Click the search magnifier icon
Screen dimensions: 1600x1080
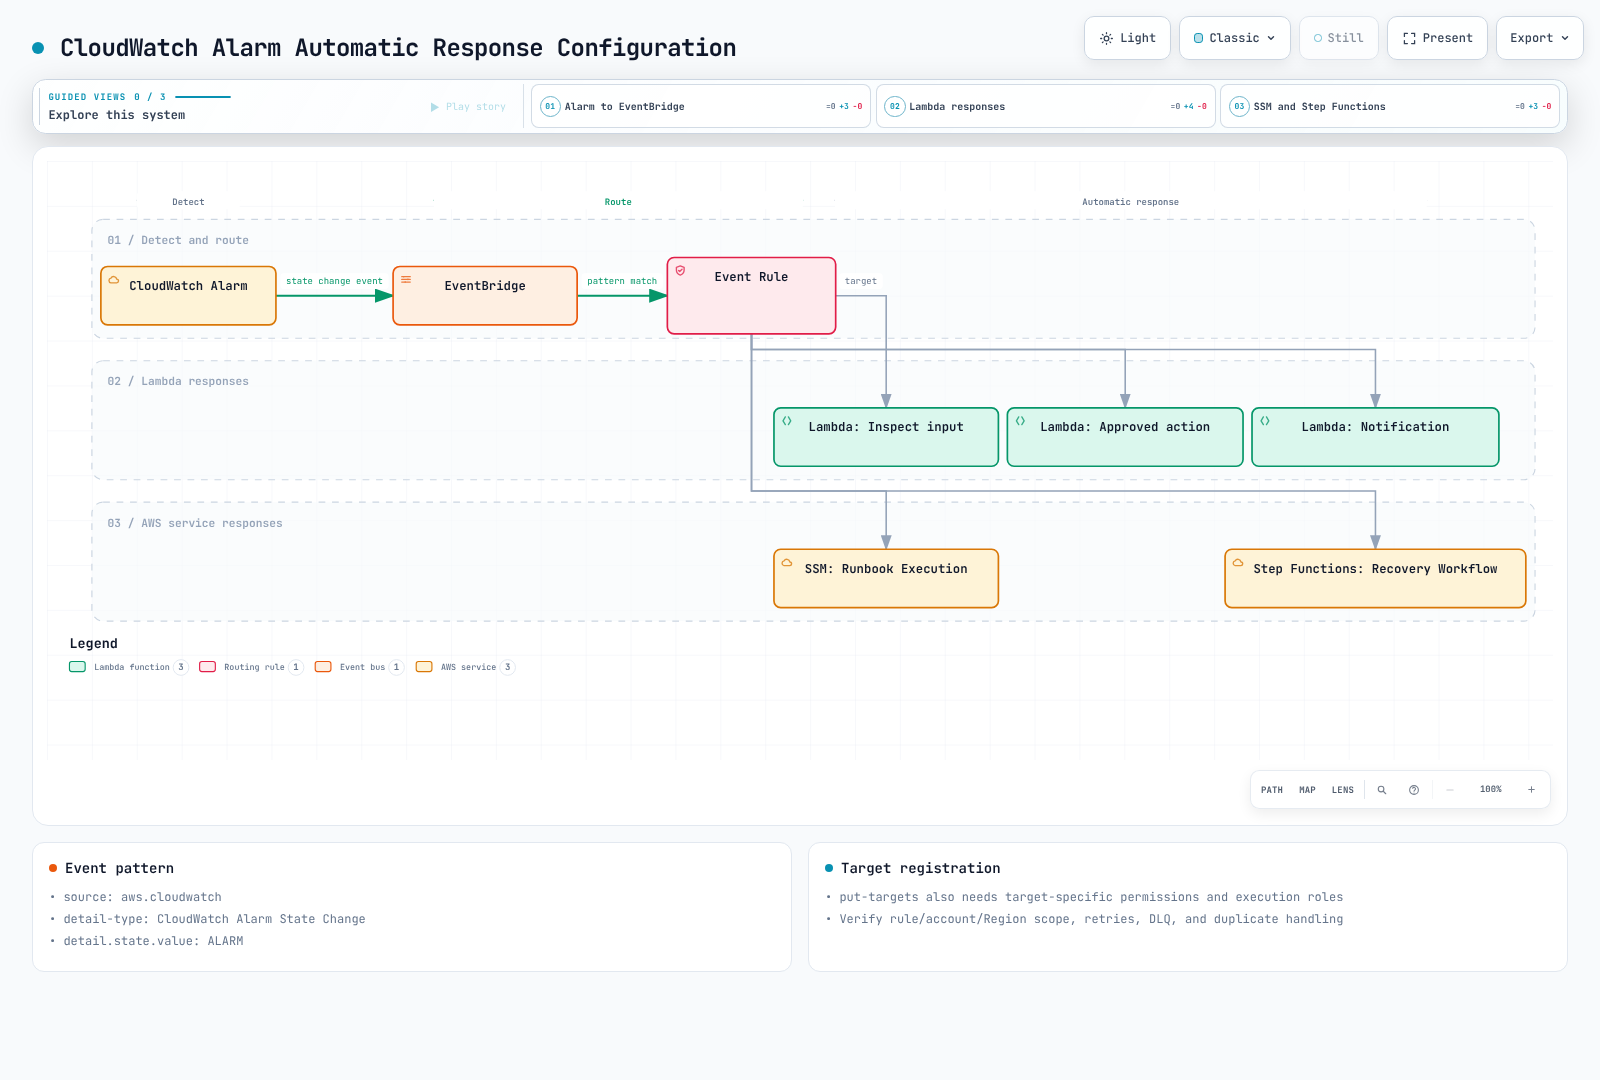(1382, 790)
